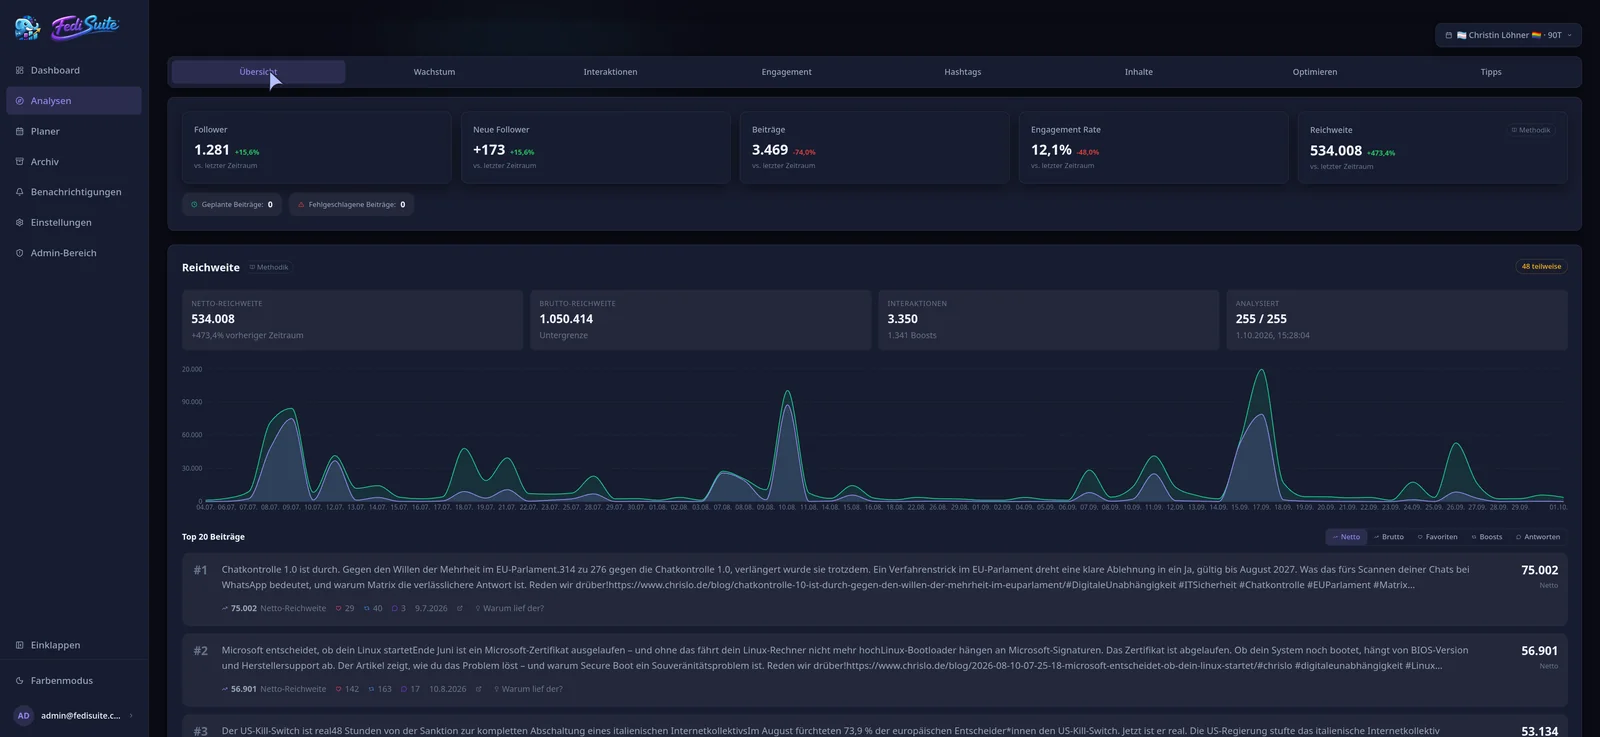Click the Fehlgeschlagene Beiträge warning indicator
The image size is (1600, 737).
(351, 205)
